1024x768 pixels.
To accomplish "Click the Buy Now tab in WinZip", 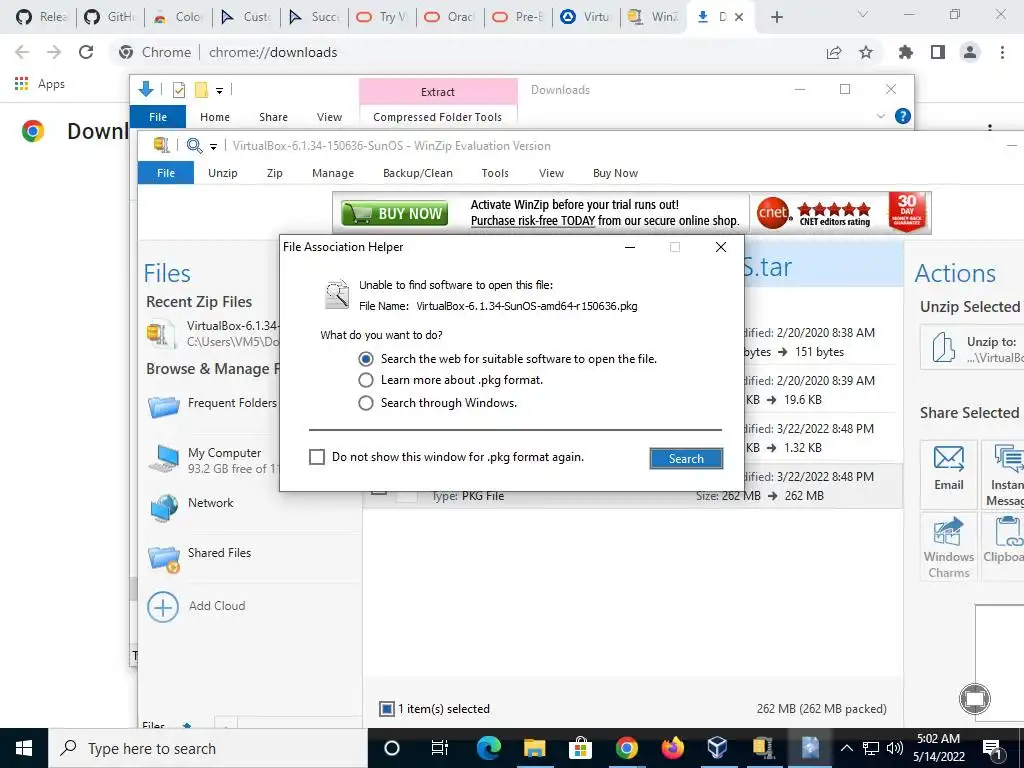I will 615,173.
